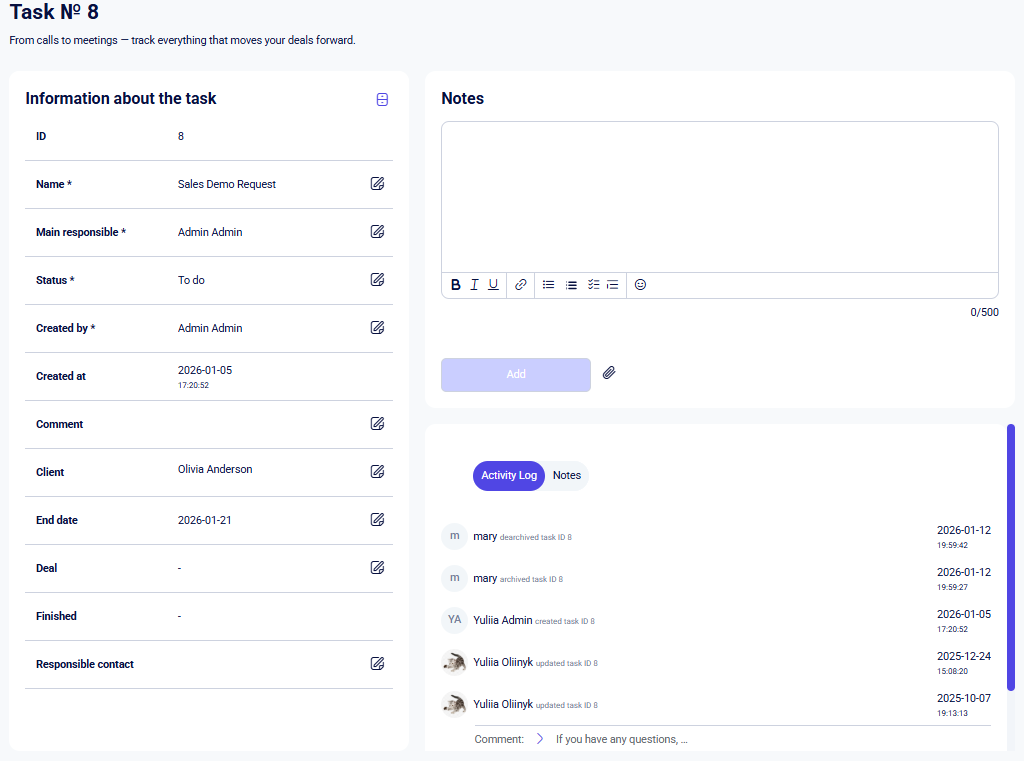Collapse the Information about the task panel
The image size is (1024, 761).
coord(382,99)
